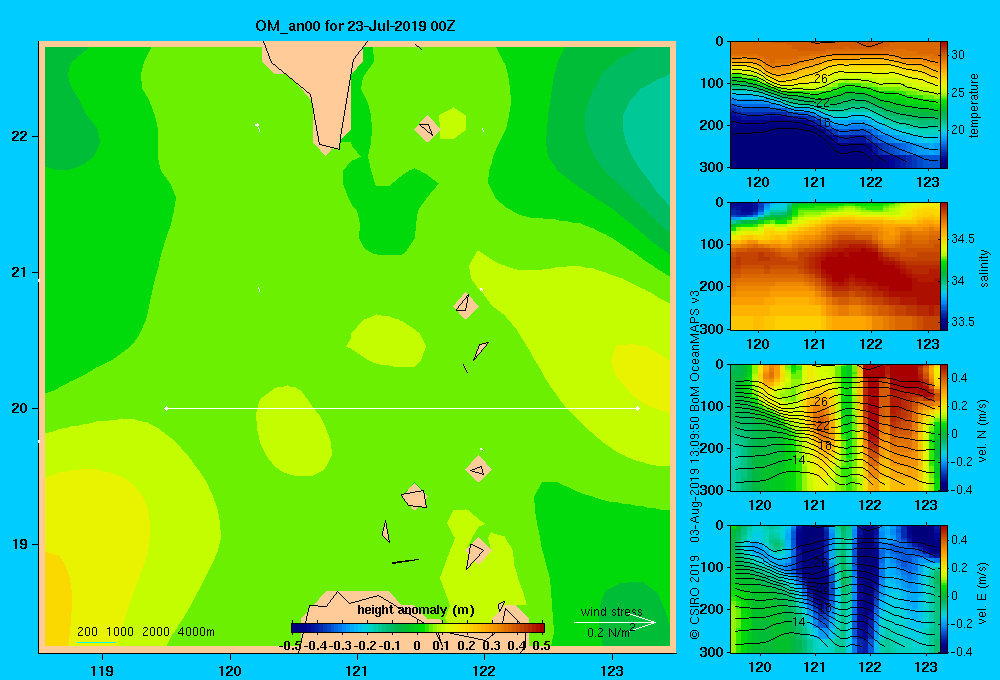The image size is (1000, 680).
Task: Click longitude label 119 on main map
Action: 102,670
